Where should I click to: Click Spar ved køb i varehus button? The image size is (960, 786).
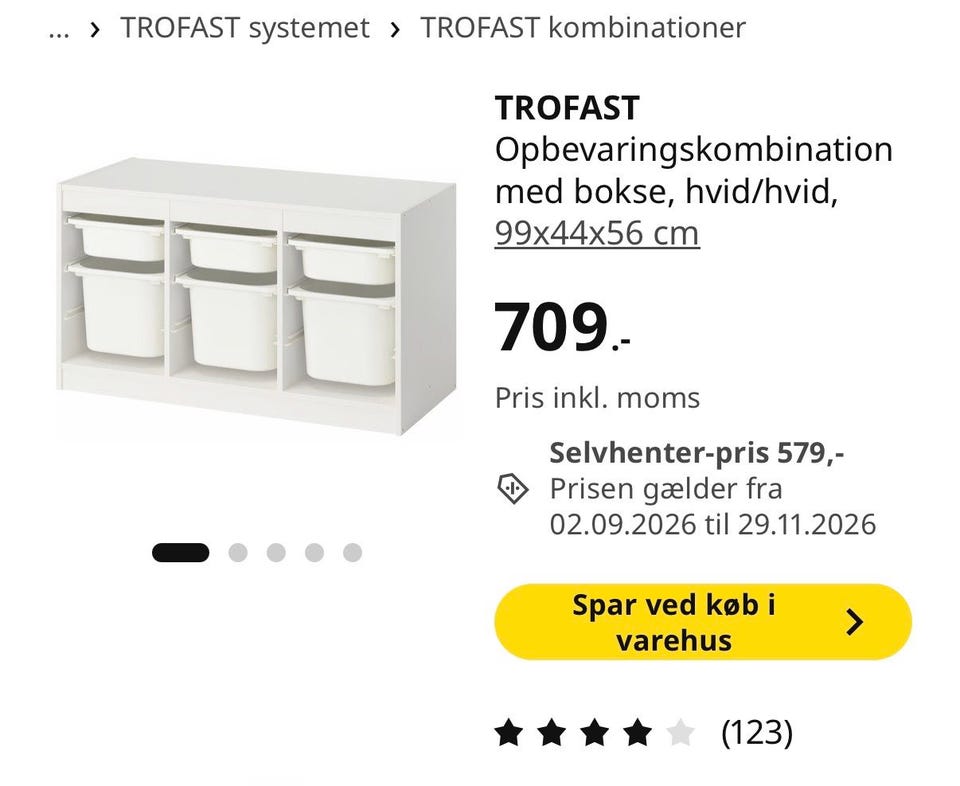(703, 622)
